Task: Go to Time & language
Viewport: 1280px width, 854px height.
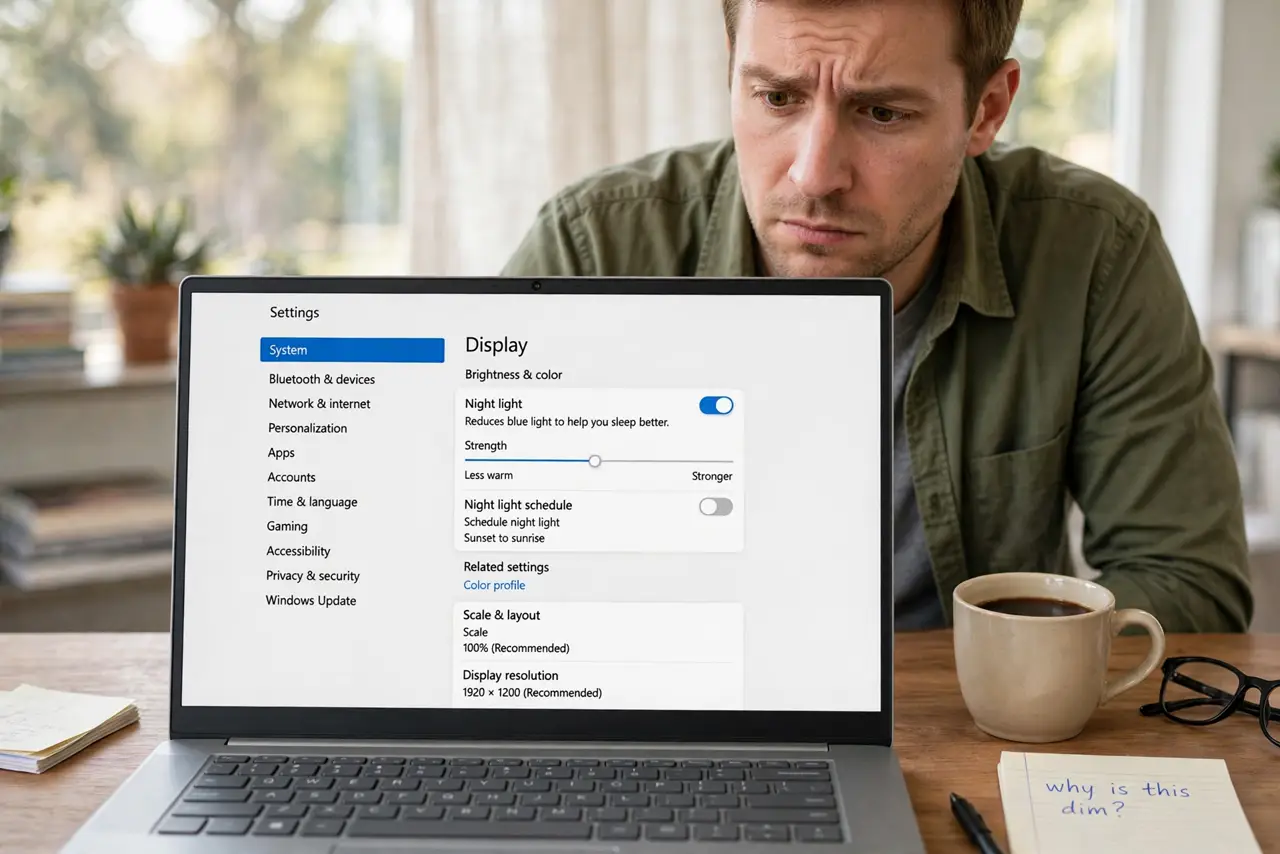Action: tap(312, 502)
